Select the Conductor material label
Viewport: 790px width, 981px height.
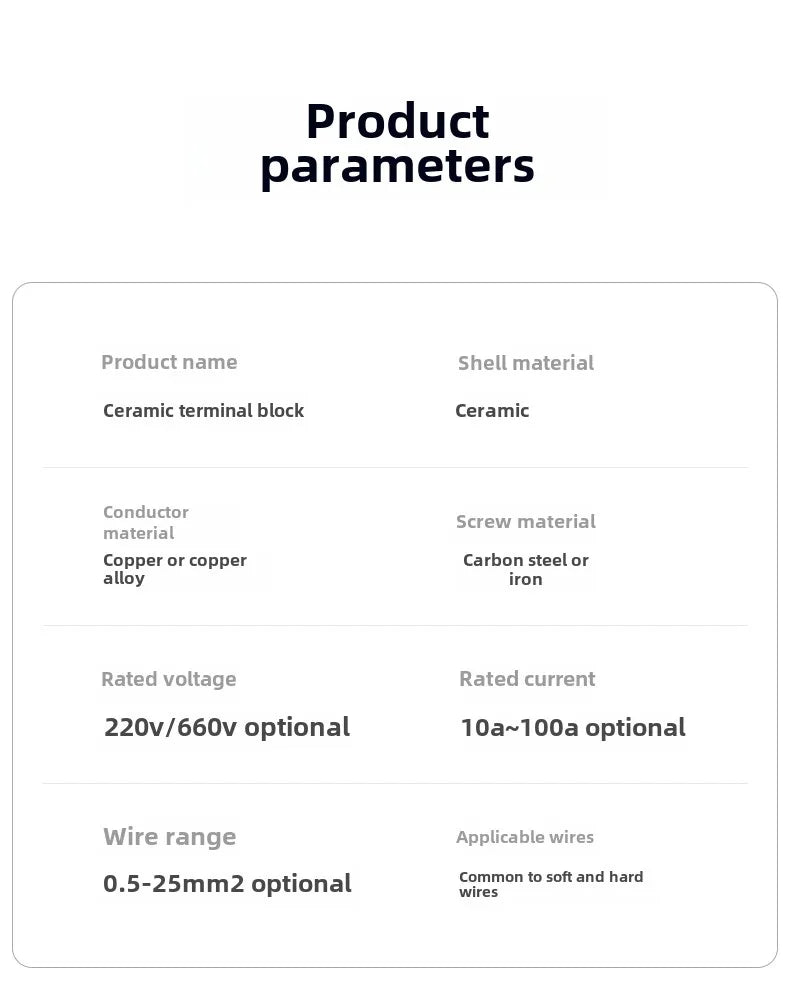[146, 522]
